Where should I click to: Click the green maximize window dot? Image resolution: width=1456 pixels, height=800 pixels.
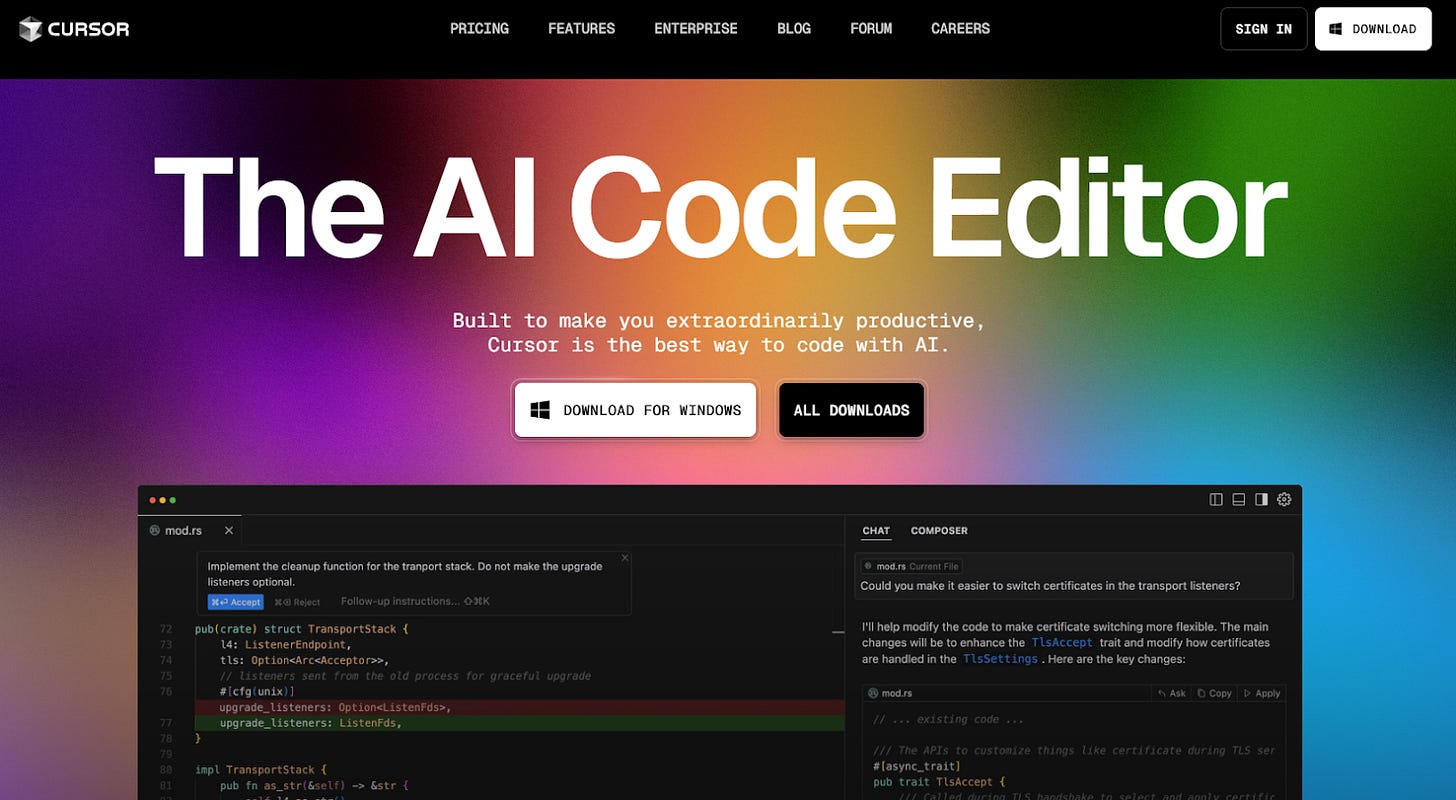[x=173, y=499]
